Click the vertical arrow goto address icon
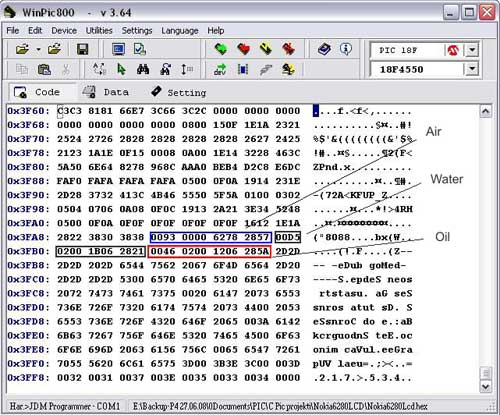 pyautogui.click(x=187, y=69)
